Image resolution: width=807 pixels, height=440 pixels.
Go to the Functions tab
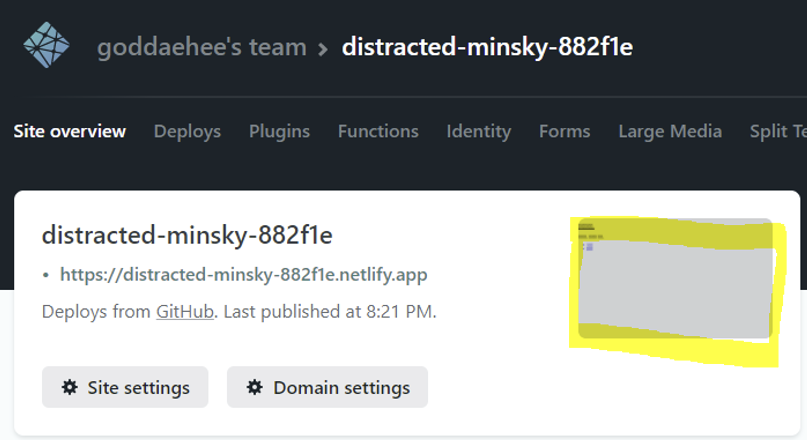pos(378,131)
